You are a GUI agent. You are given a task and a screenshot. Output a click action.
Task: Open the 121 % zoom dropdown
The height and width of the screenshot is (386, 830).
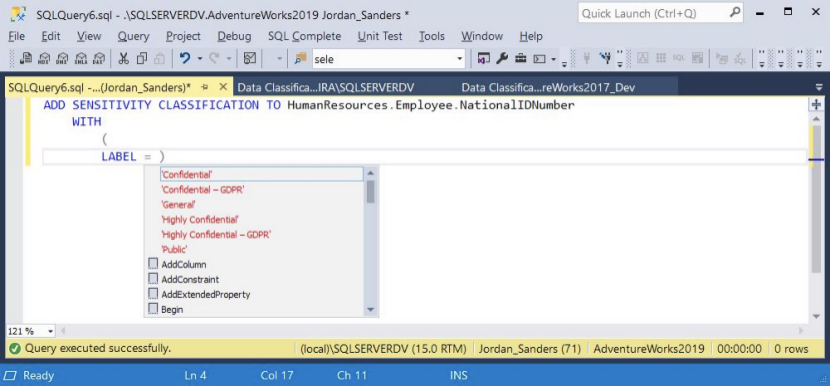click(30, 331)
